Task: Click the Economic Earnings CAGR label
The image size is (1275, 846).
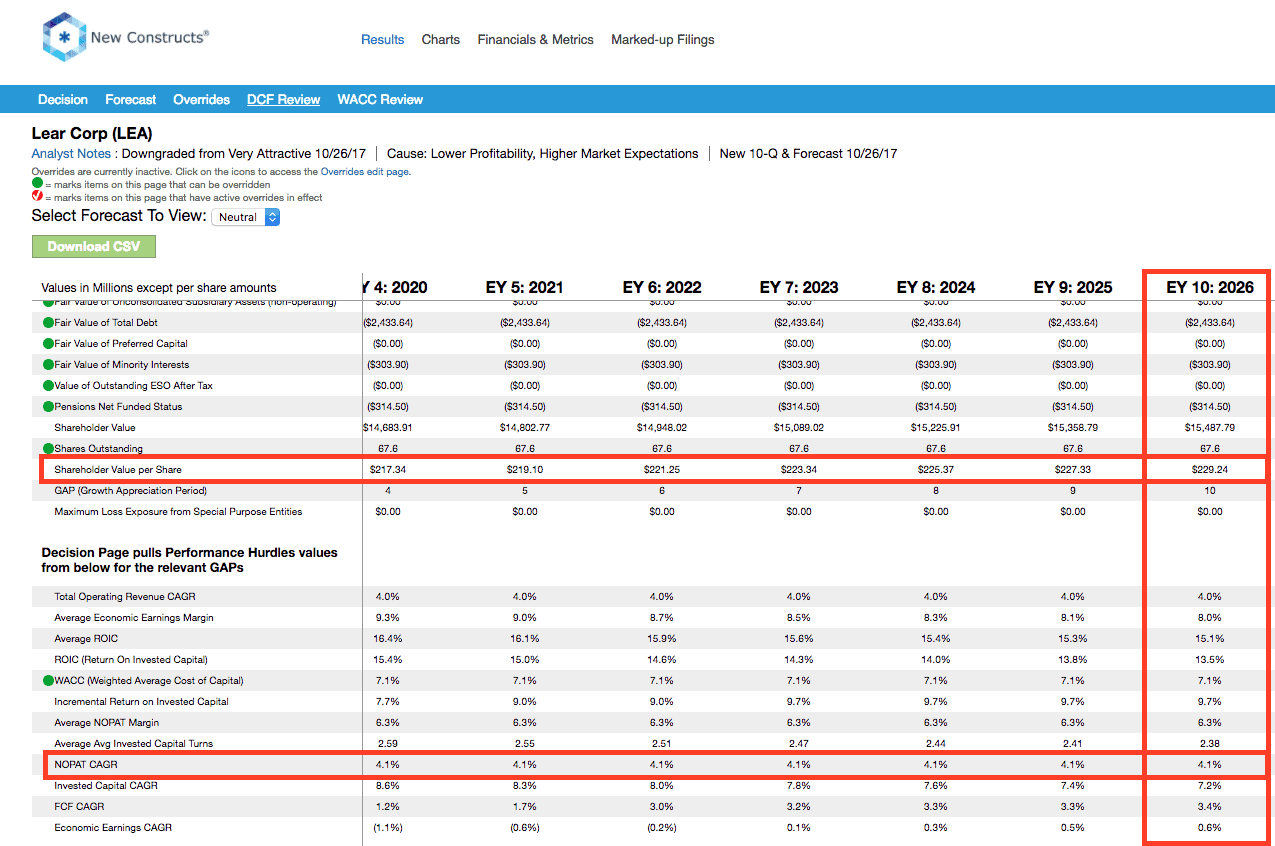Action: pos(113,827)
